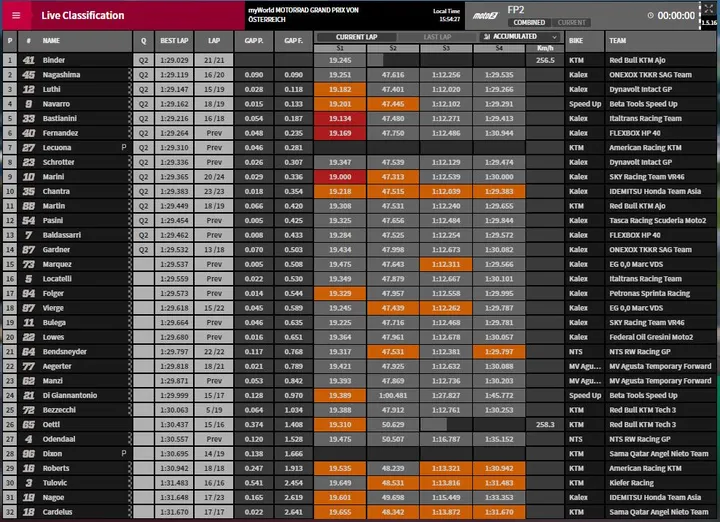Image resolution: width=720 pixels, height=522 pixels.
Task: Click the BIKE column header
Action: 585,41
